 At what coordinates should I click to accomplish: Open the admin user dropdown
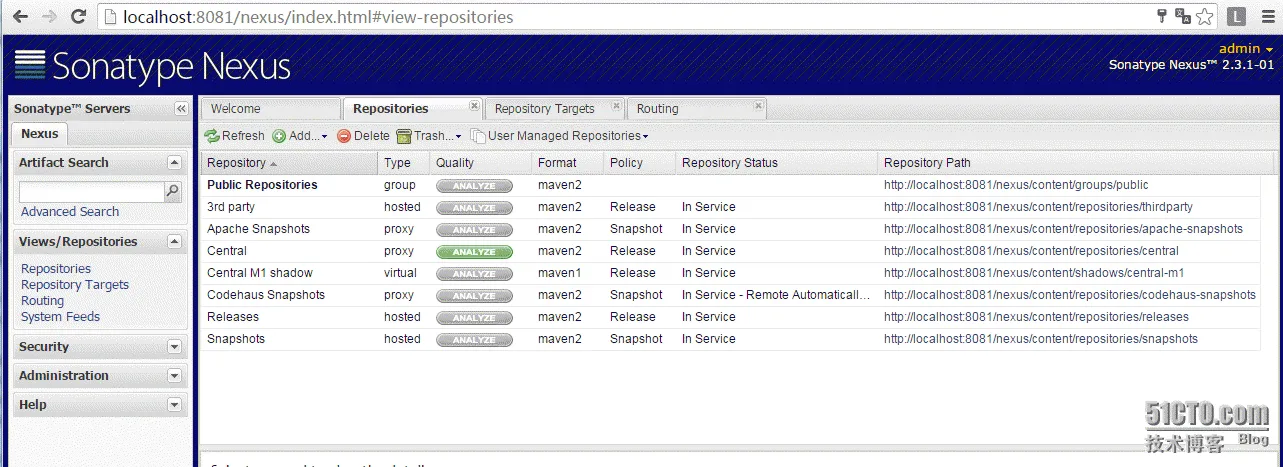pos(1246,49)
